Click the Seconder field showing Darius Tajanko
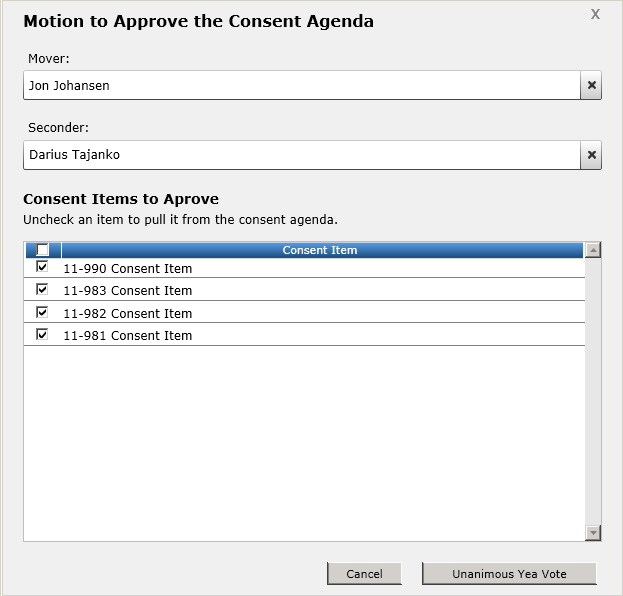This screenshot has width=623, height=596. pos(300,155)
